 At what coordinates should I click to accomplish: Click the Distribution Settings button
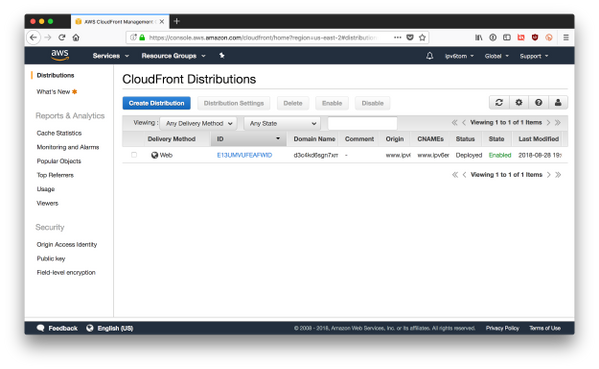tap(234, 103)
